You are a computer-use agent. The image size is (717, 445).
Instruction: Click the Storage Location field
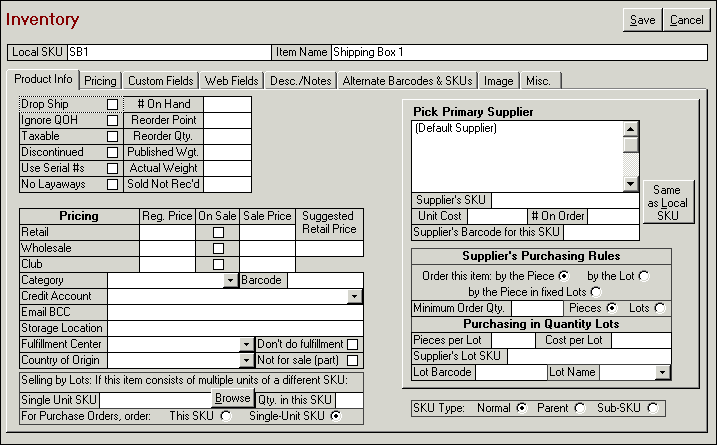[x=235, y=328]
